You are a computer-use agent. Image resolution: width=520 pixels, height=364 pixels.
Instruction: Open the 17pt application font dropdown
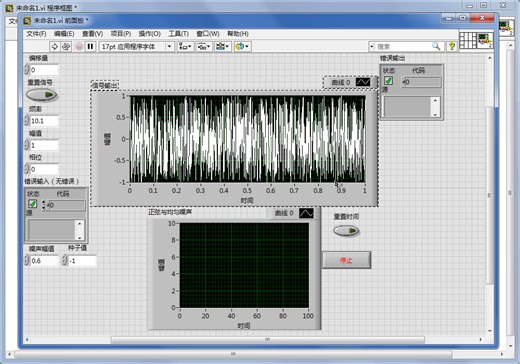point(136,46)
